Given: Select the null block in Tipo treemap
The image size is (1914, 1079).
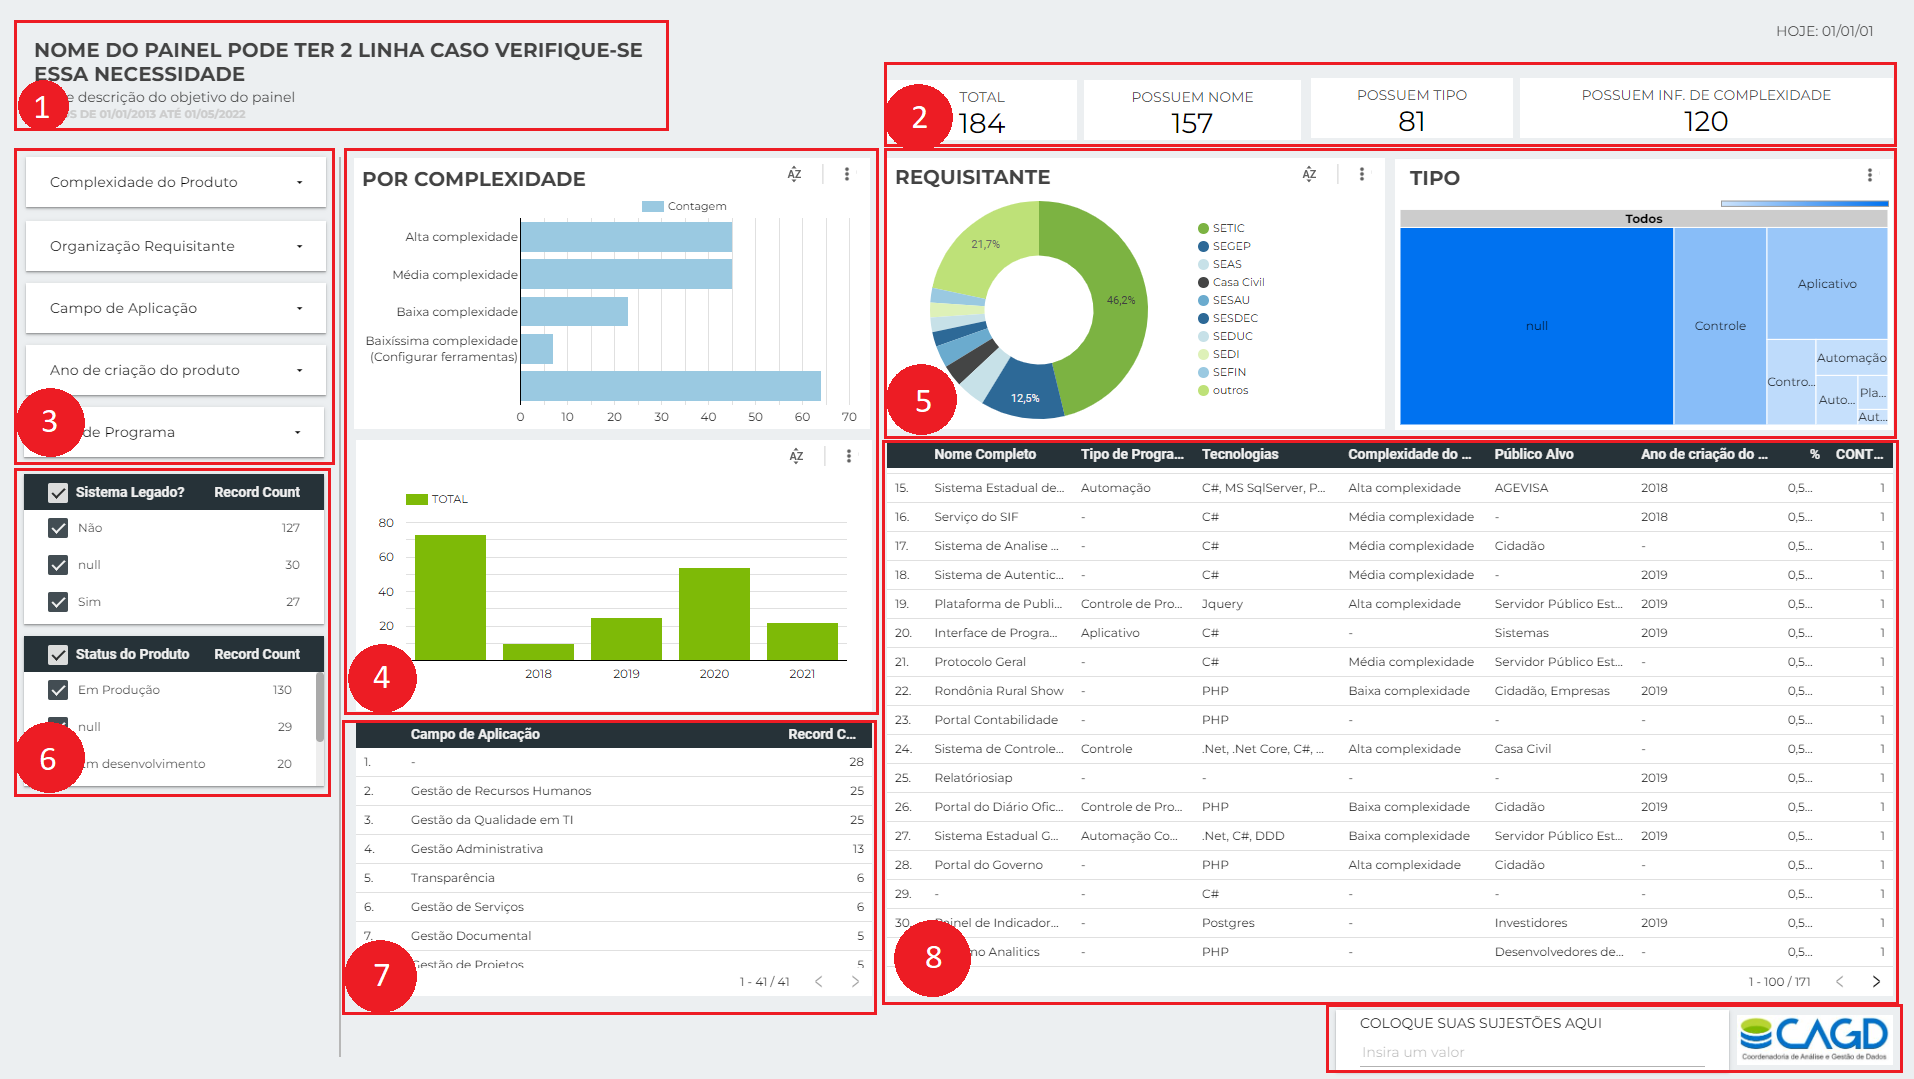Looking at the screenshot, I should point(1536,326).
